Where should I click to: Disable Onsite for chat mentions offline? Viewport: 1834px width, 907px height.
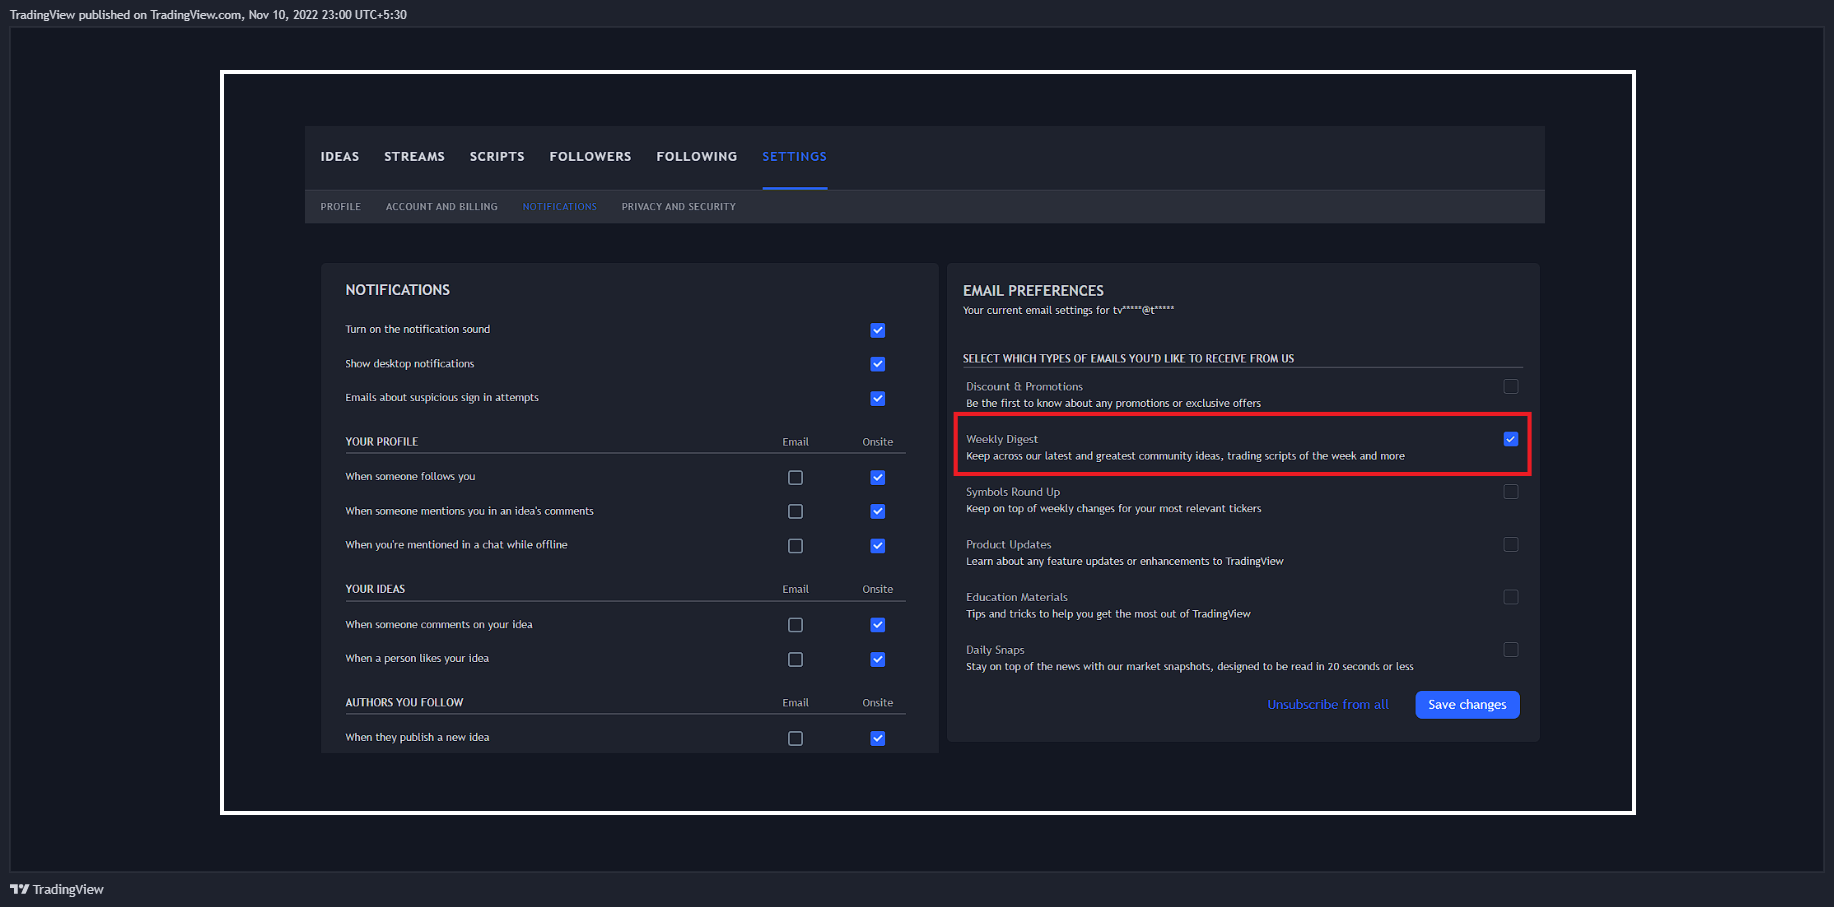pyautogui.click(x=877, y=545)
